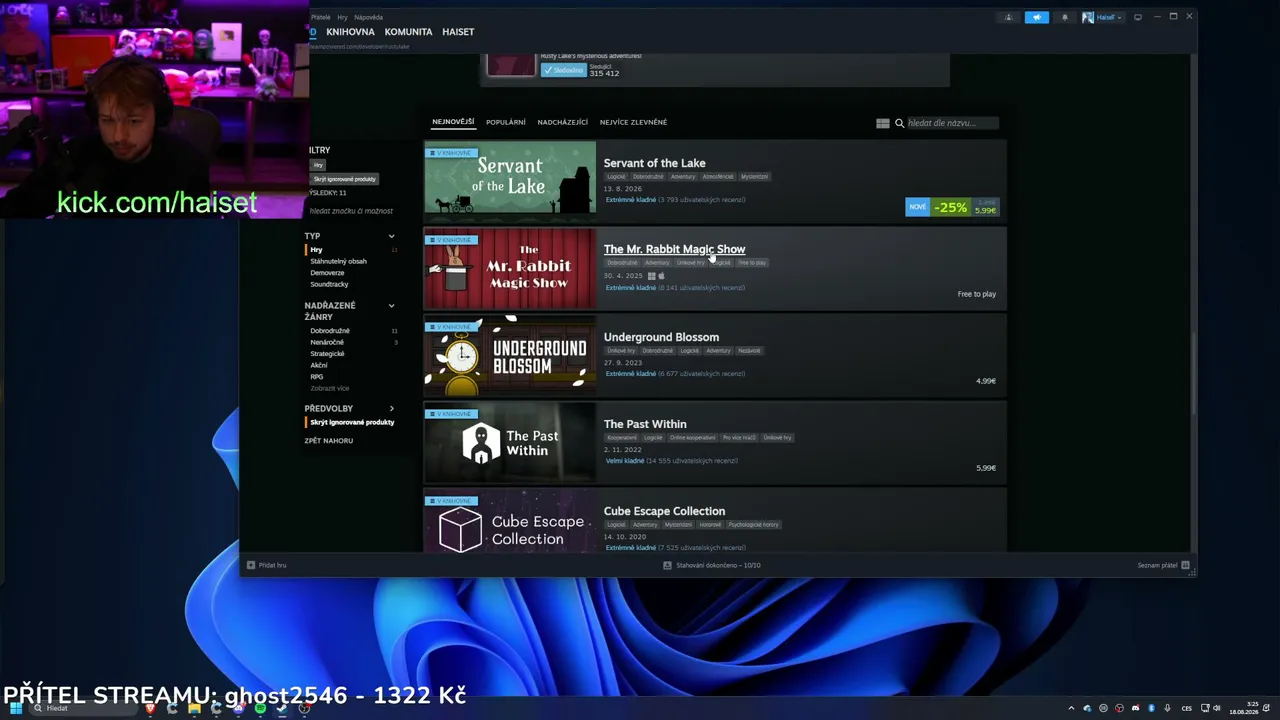Open the Přátelé menu
The image size is (1280, 720).
[320, 17]
